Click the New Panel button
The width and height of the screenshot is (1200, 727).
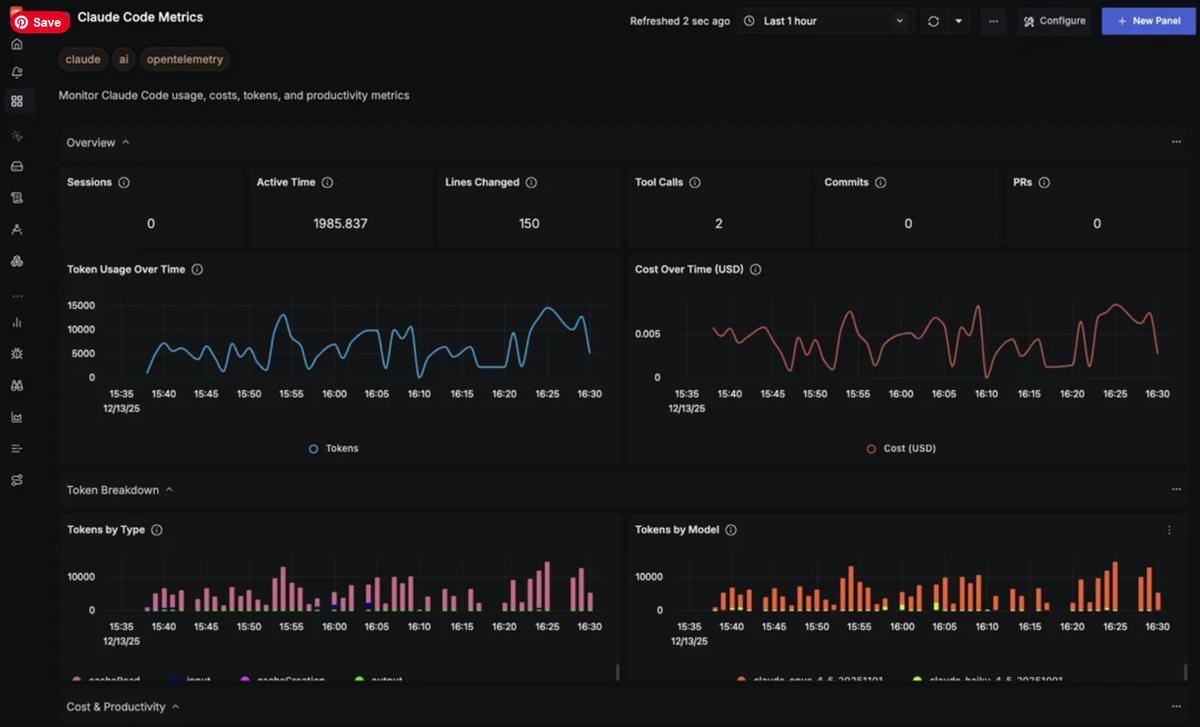click(x=1149, y=21)
